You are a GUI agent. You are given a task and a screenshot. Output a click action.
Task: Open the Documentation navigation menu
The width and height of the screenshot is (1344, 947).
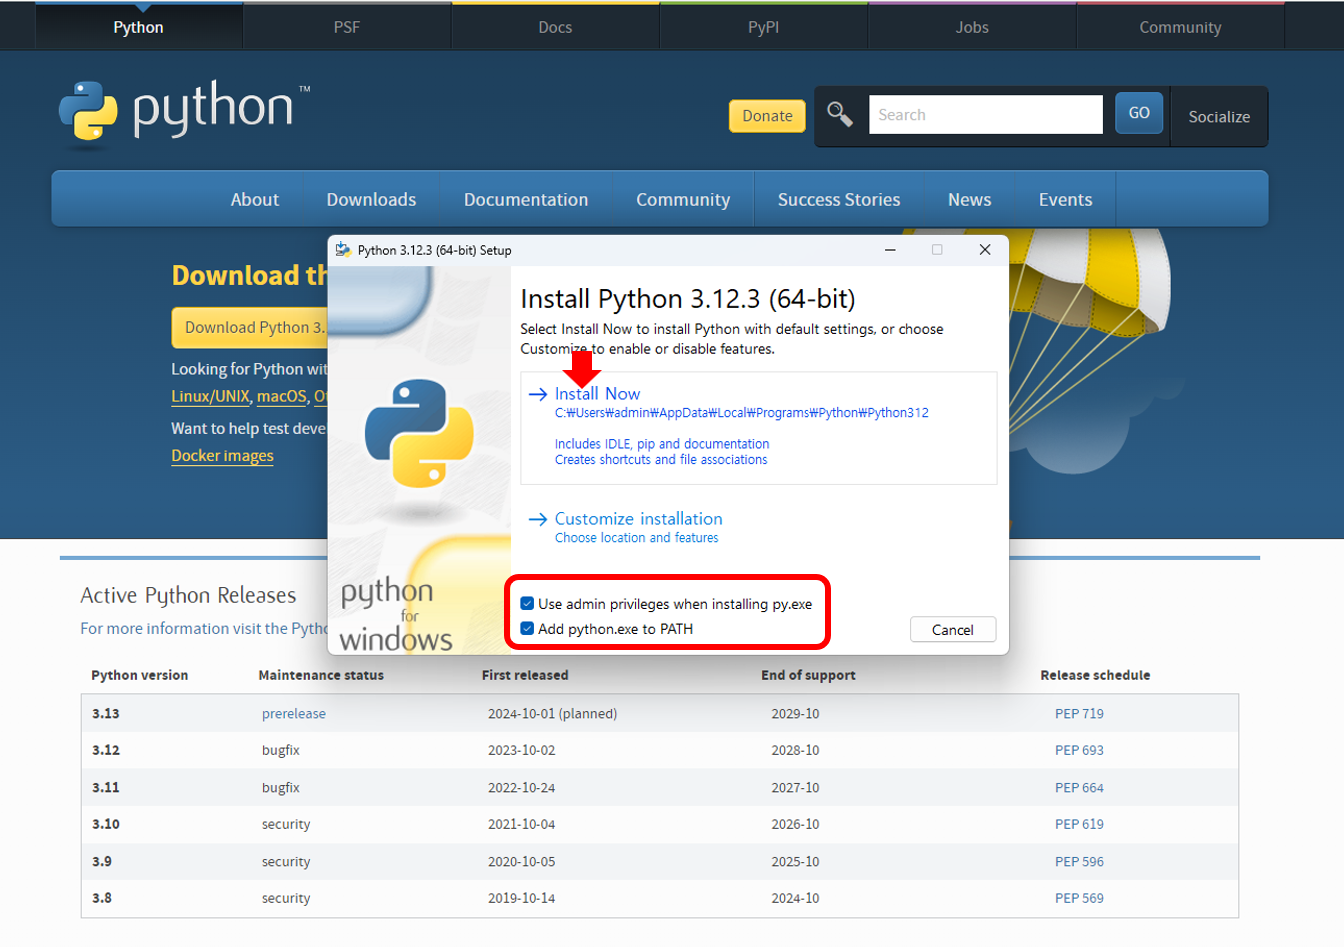coord(526,199)
